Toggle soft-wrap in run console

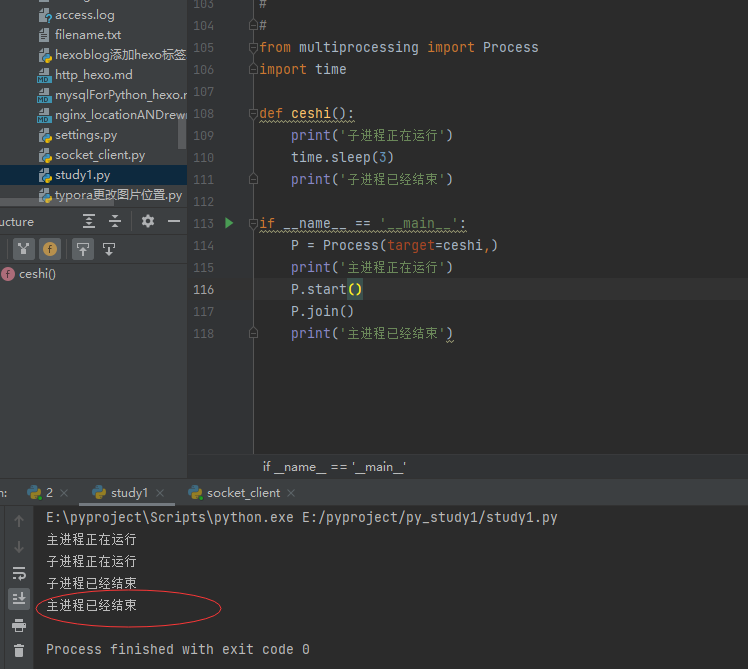tap(19, 573)
